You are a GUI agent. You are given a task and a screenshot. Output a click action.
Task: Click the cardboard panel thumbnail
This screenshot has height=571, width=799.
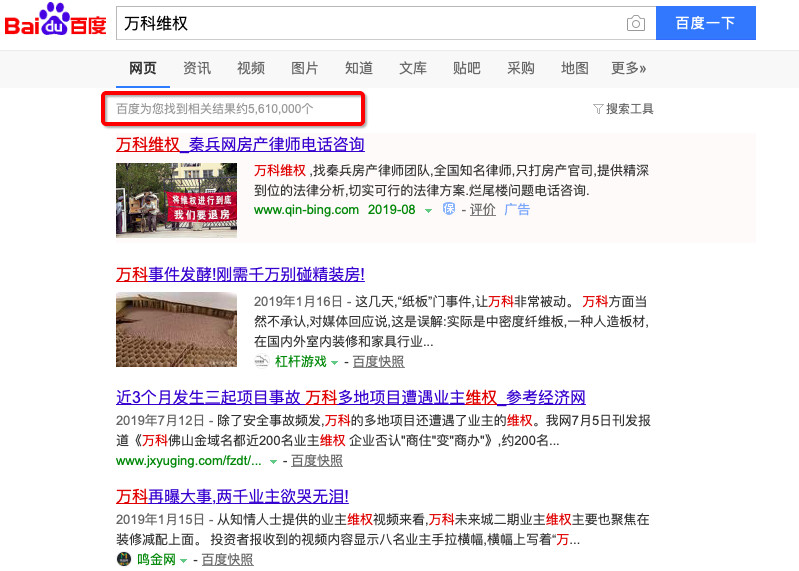(176, 330)
